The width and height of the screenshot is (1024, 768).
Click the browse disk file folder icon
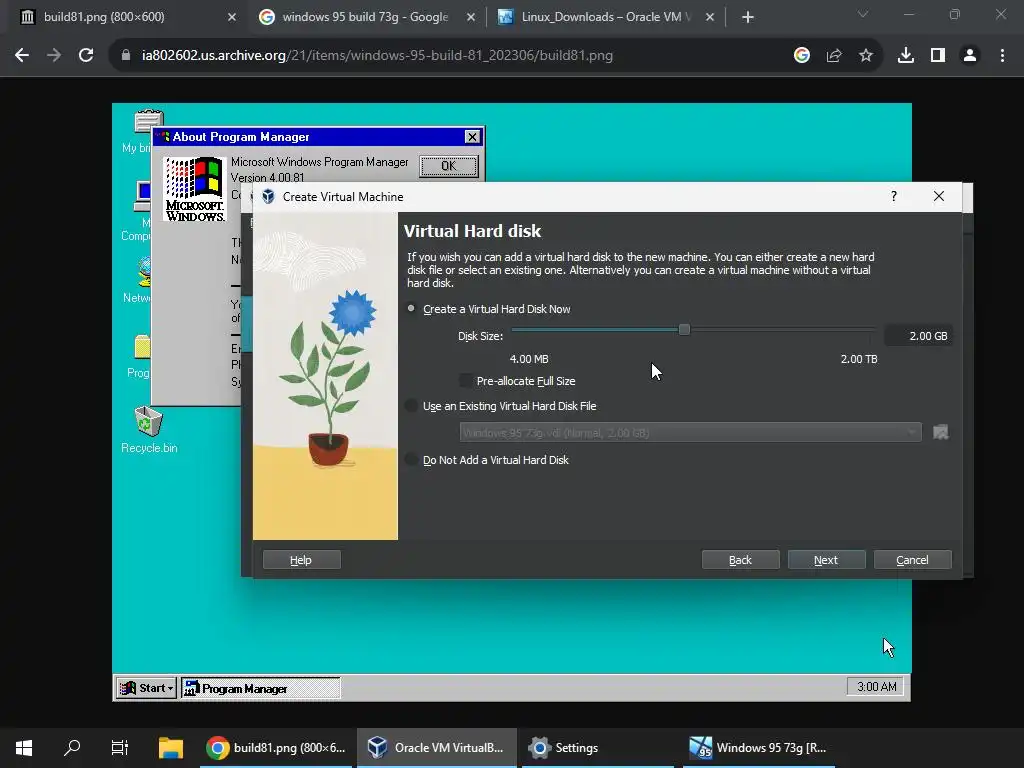[940, 432]
